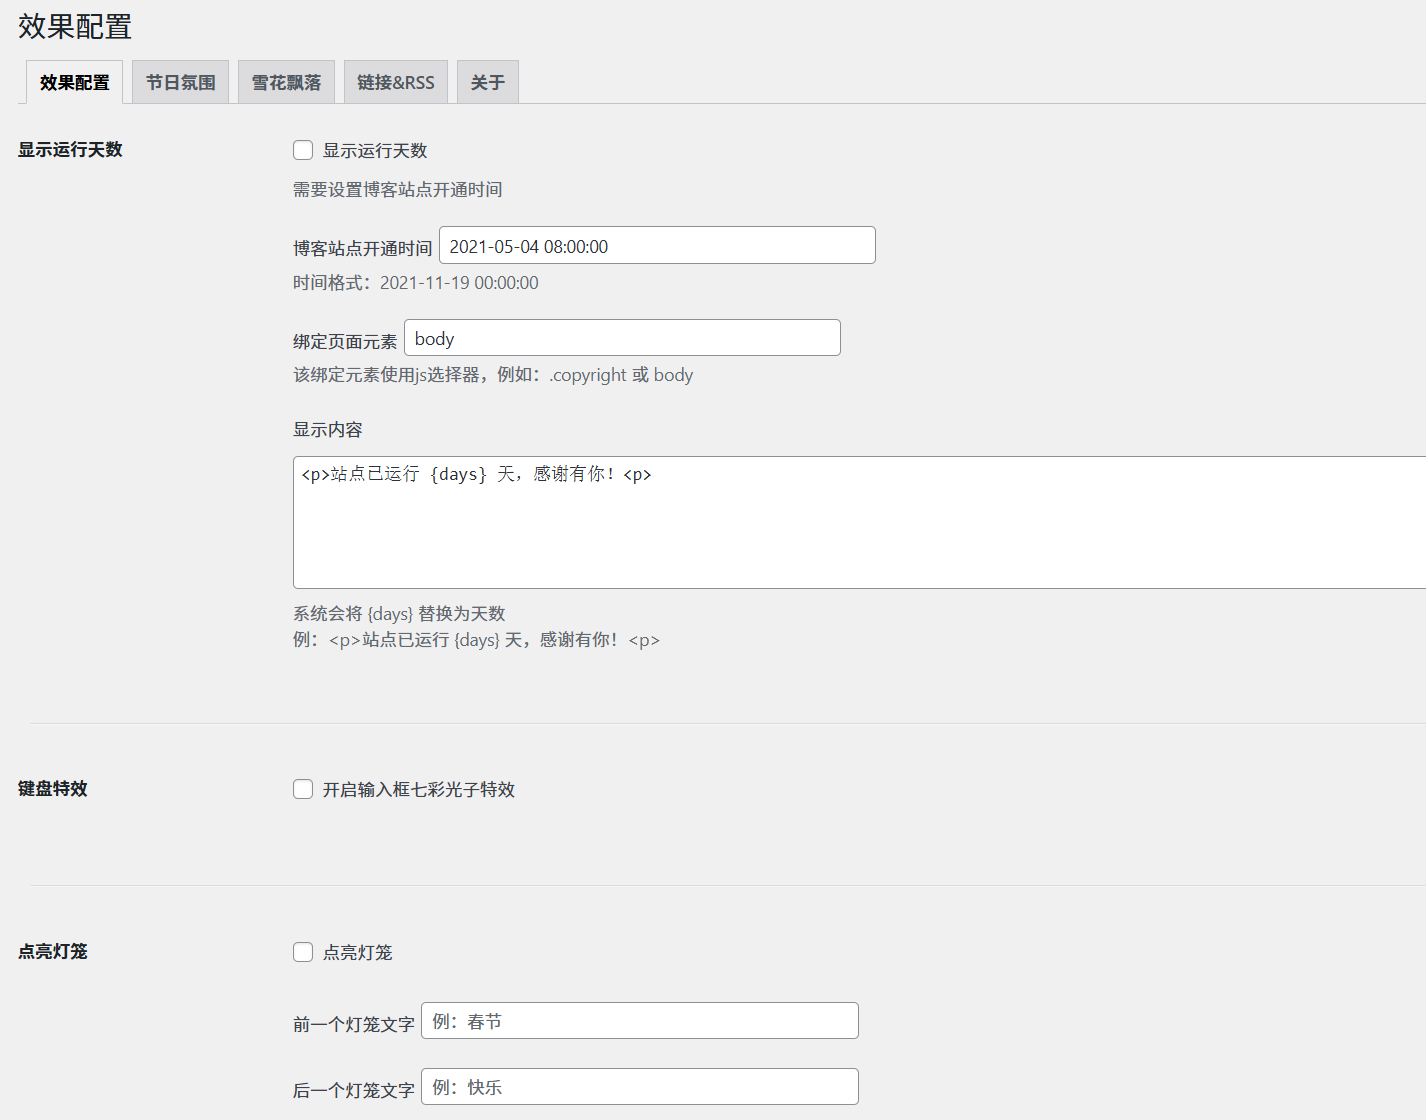Click the 后一个灯笼文字 label text
The height and width of the screenshot is (1120, 1426).
[353, 1091]
